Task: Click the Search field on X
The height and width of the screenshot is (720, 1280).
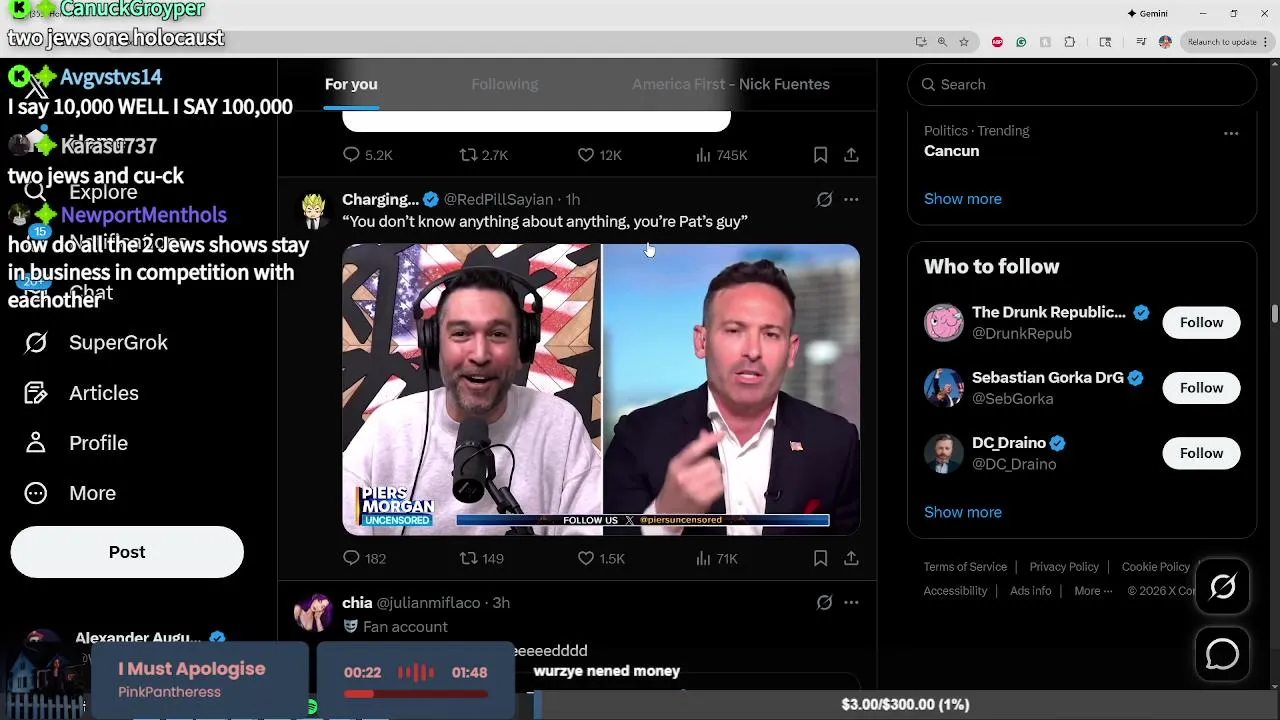Action: (1081, 85)
